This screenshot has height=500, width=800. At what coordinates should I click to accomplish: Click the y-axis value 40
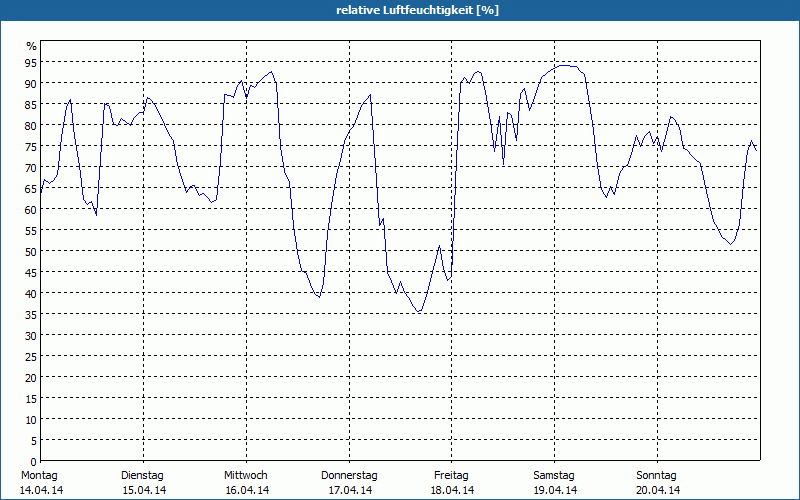(x=31, y=294)
